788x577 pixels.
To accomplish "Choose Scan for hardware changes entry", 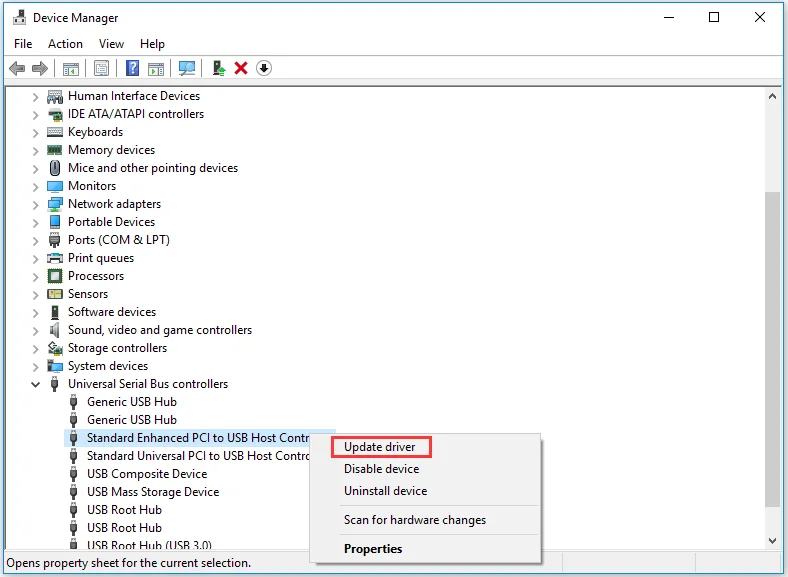I will coord(415,520).
